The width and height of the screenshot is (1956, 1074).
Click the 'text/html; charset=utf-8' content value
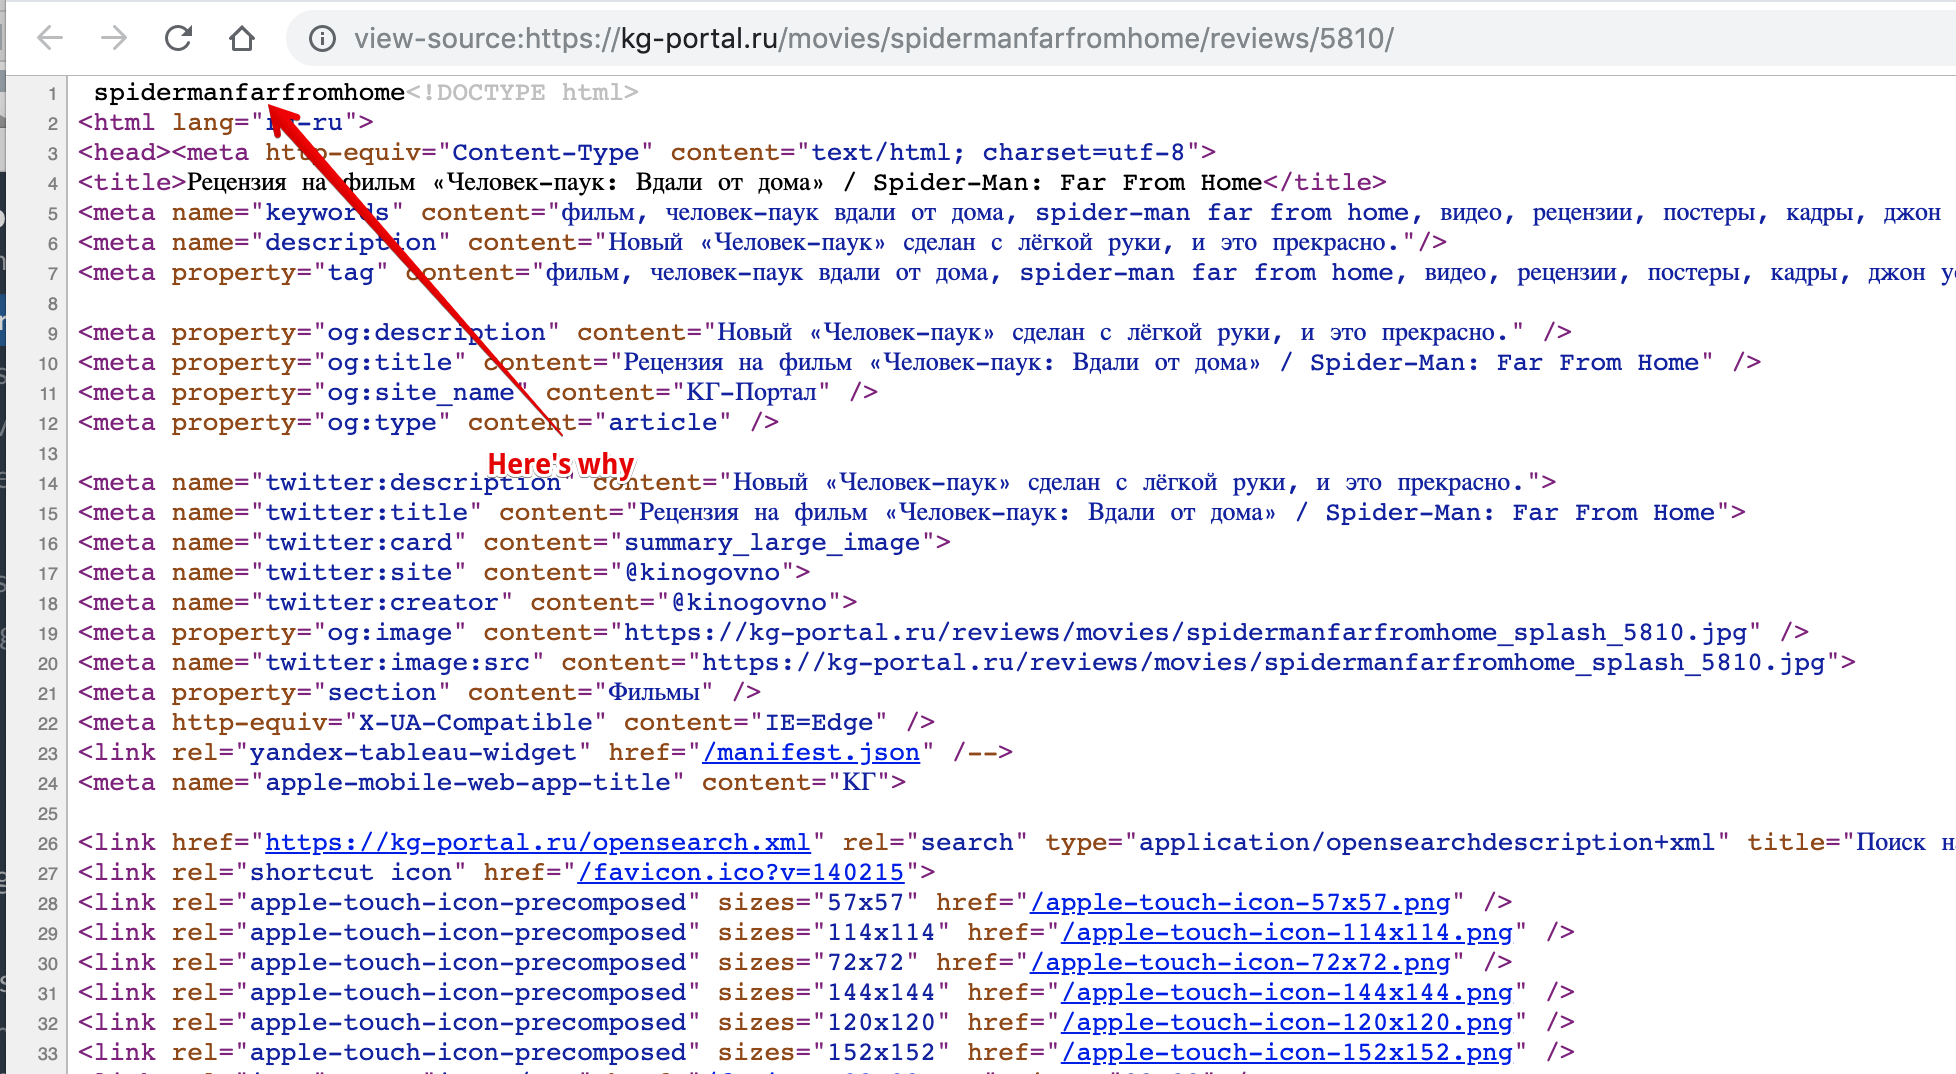pyautogui.click(x=998, y=152)
